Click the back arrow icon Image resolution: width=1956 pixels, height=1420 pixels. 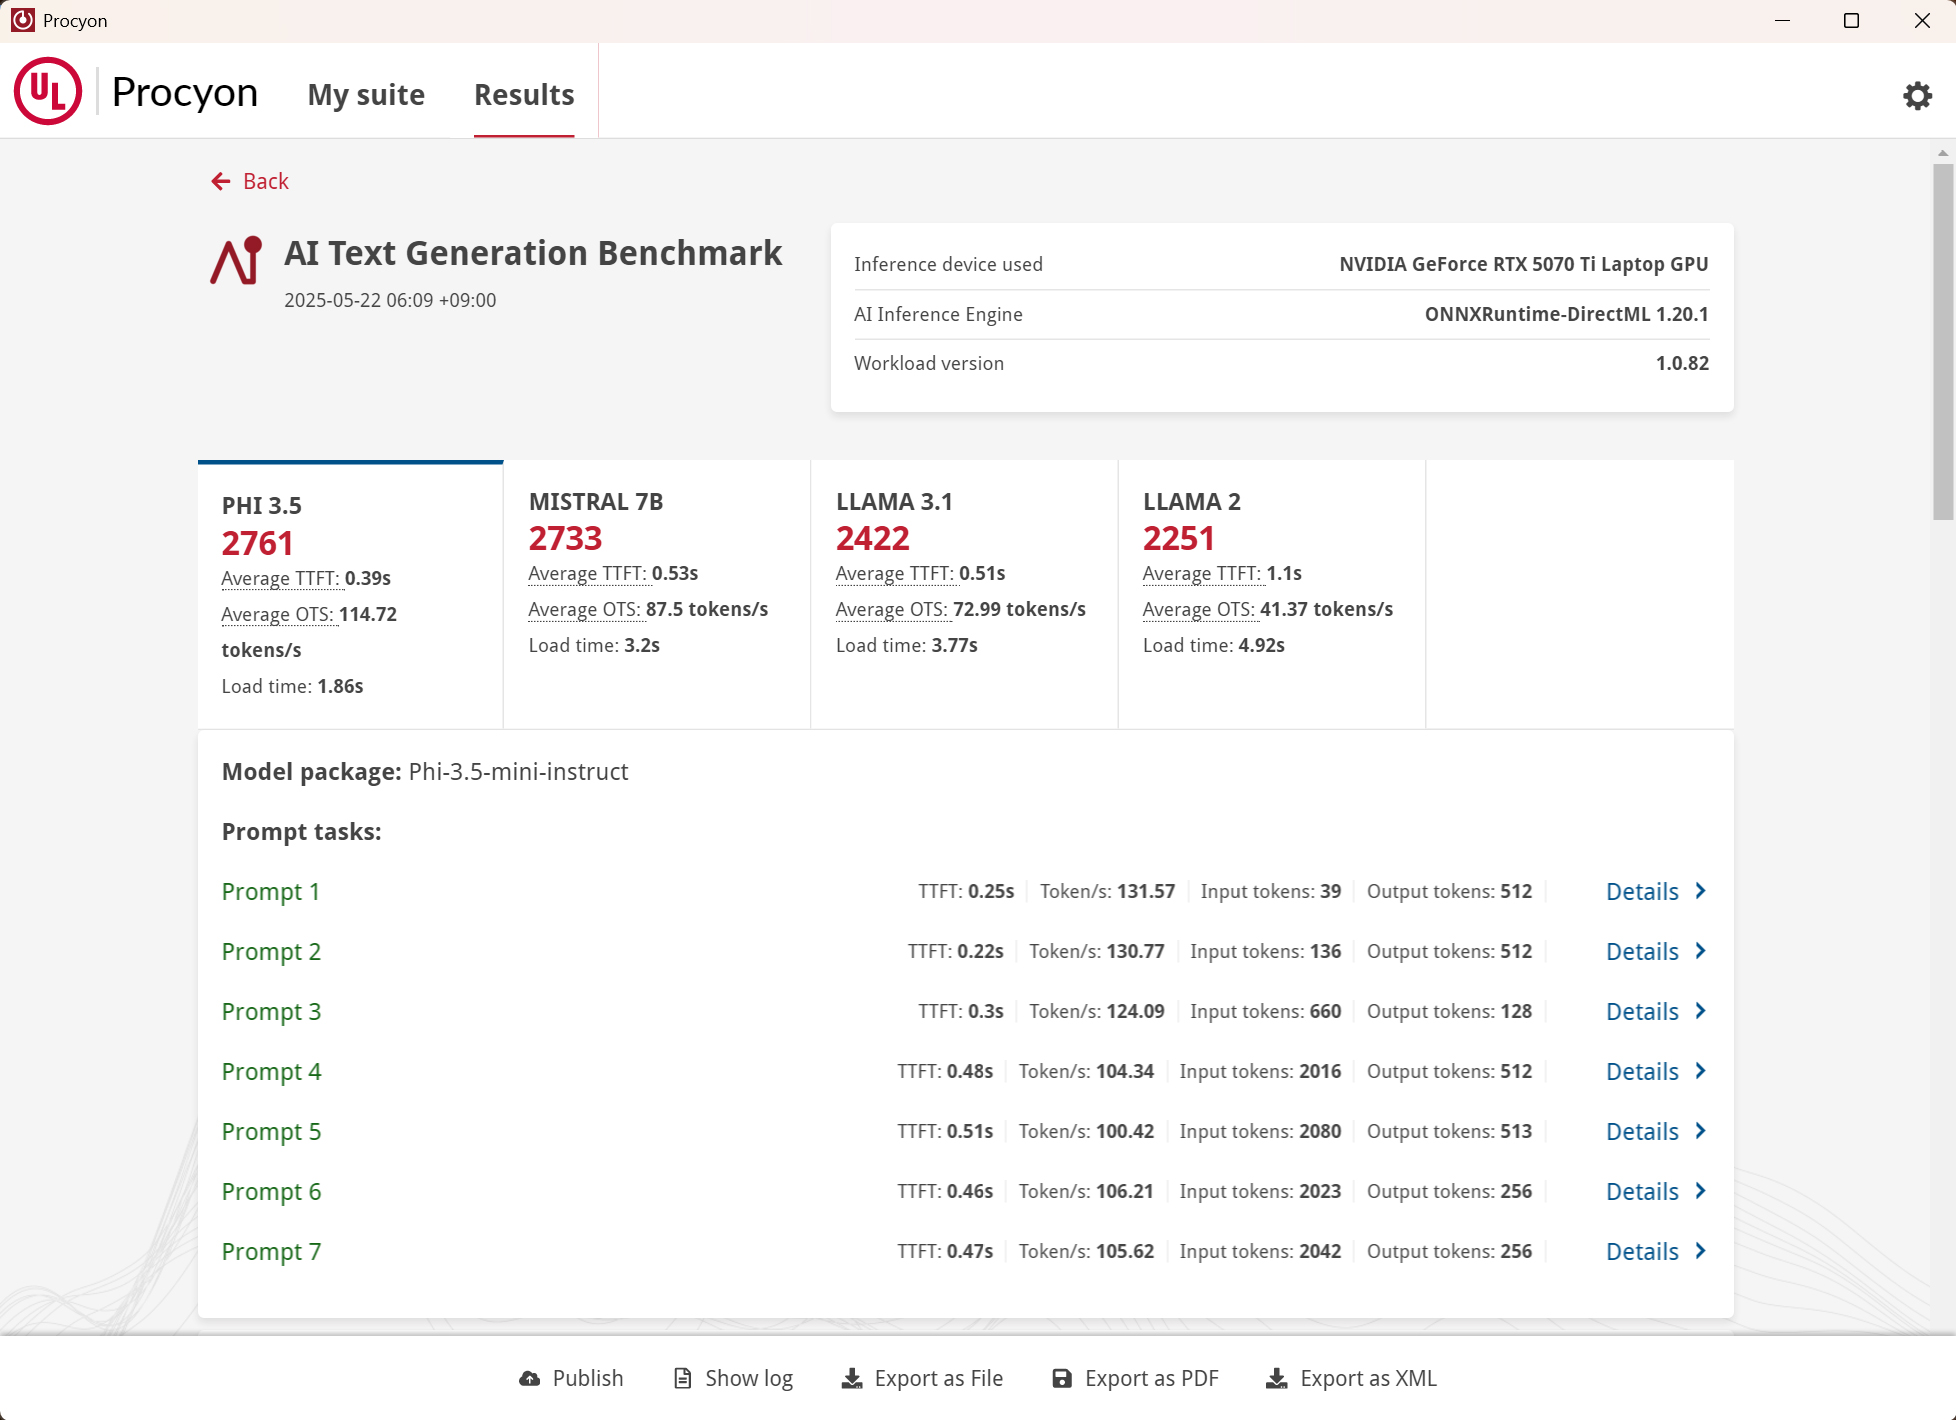pos(221,181)
